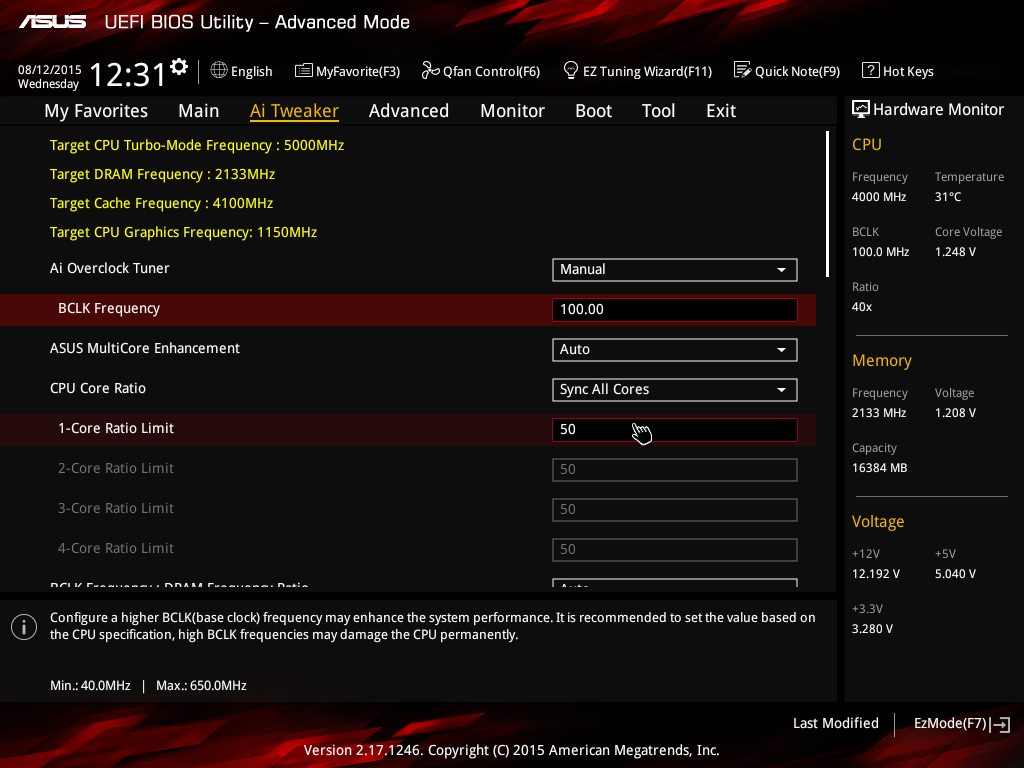Click the EZ Tuning Wizard(F11) label
Image resolution: width=1024 pixels, height=768 pixels.
[x=647, y=71]
